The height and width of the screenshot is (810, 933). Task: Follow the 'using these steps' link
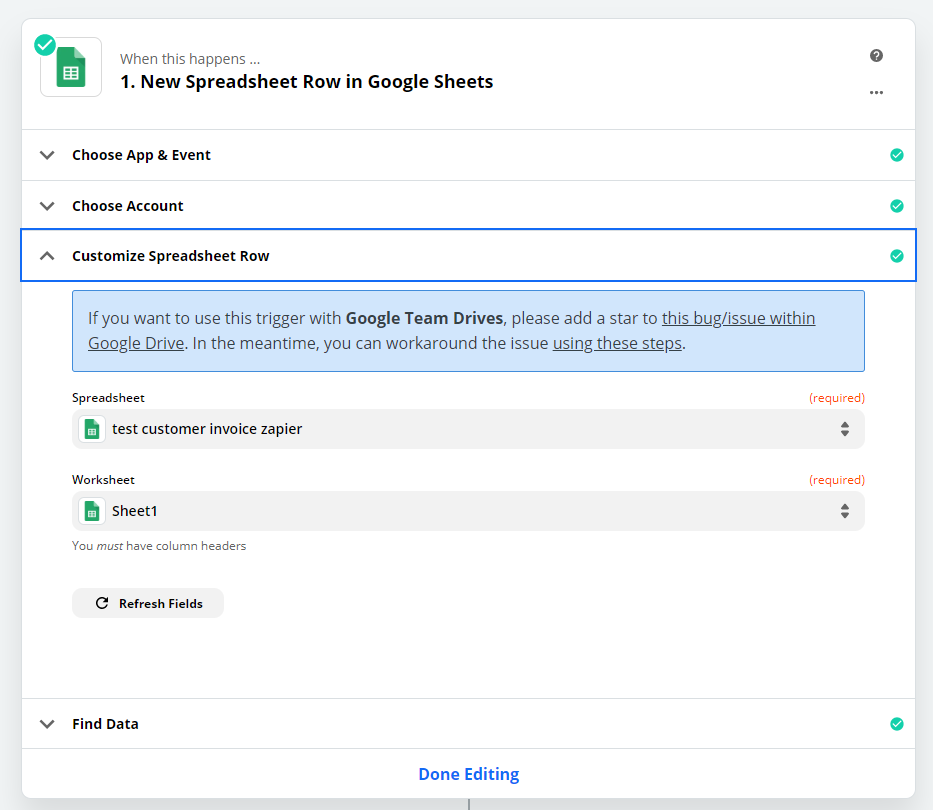point(617,343)
